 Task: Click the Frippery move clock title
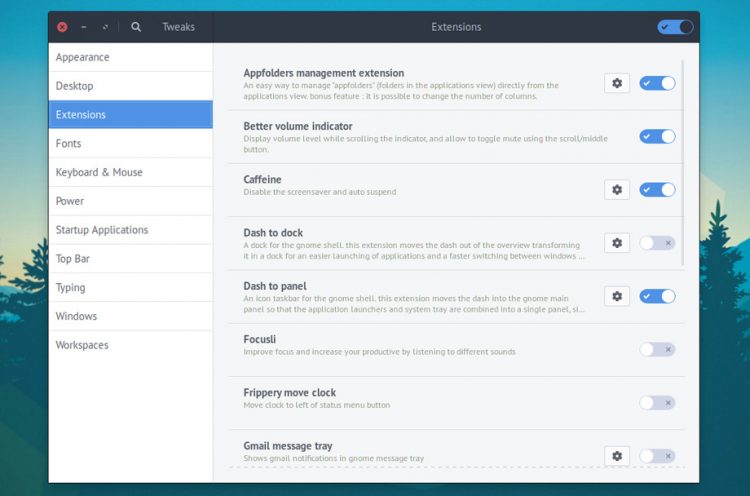click(289, 393)
